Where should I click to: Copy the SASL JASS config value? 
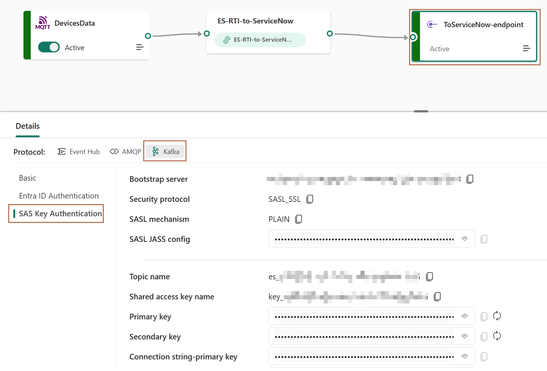pyautogui.click(x=484, y=239)
